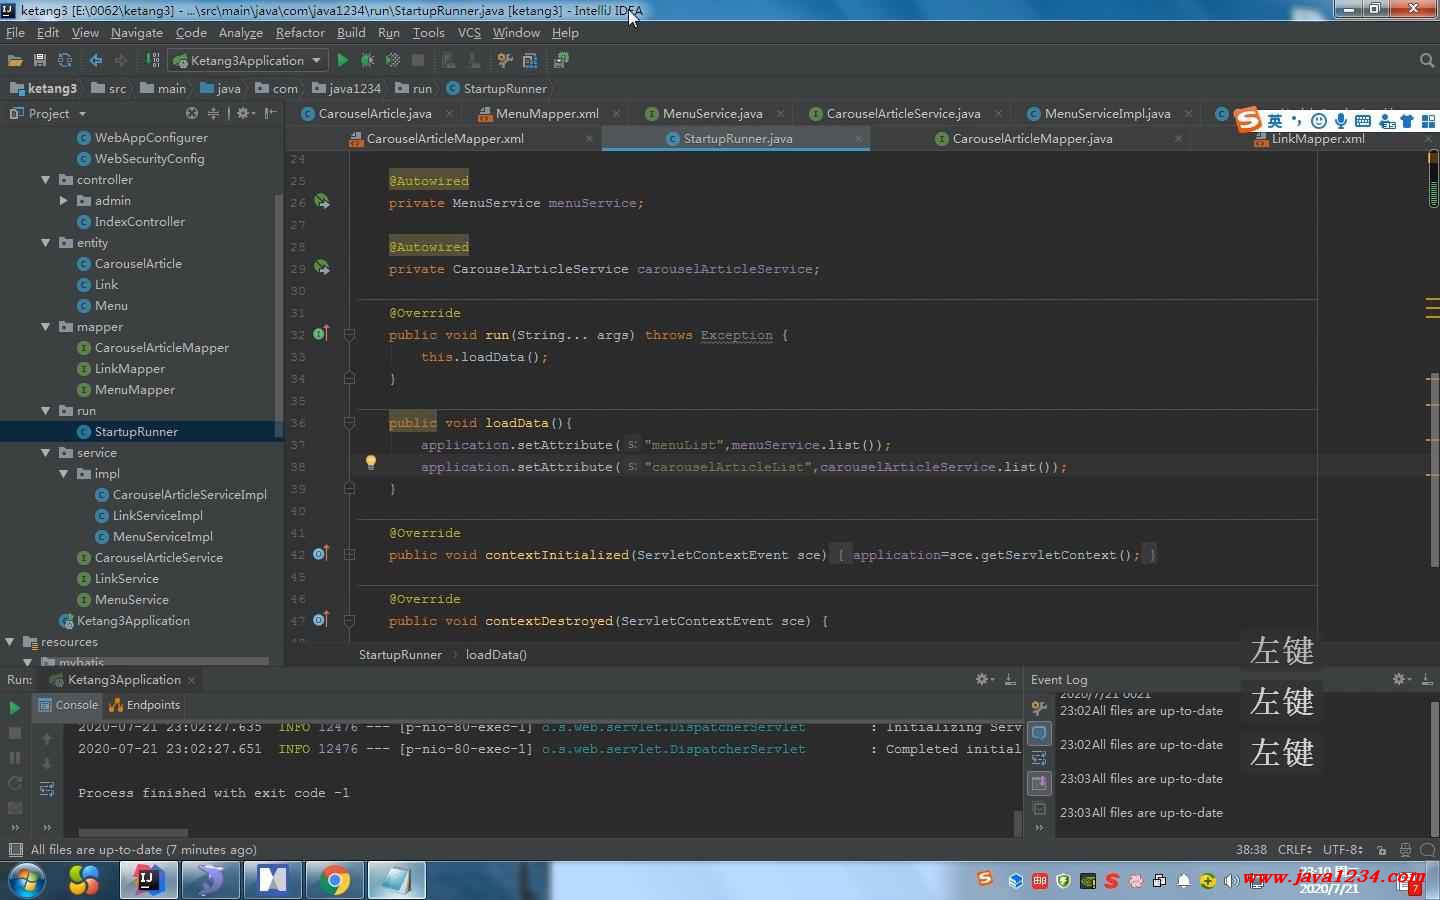This screenshot has height=900, width=1440.
Task: Collapse the mapper folder
Action: 46,327
